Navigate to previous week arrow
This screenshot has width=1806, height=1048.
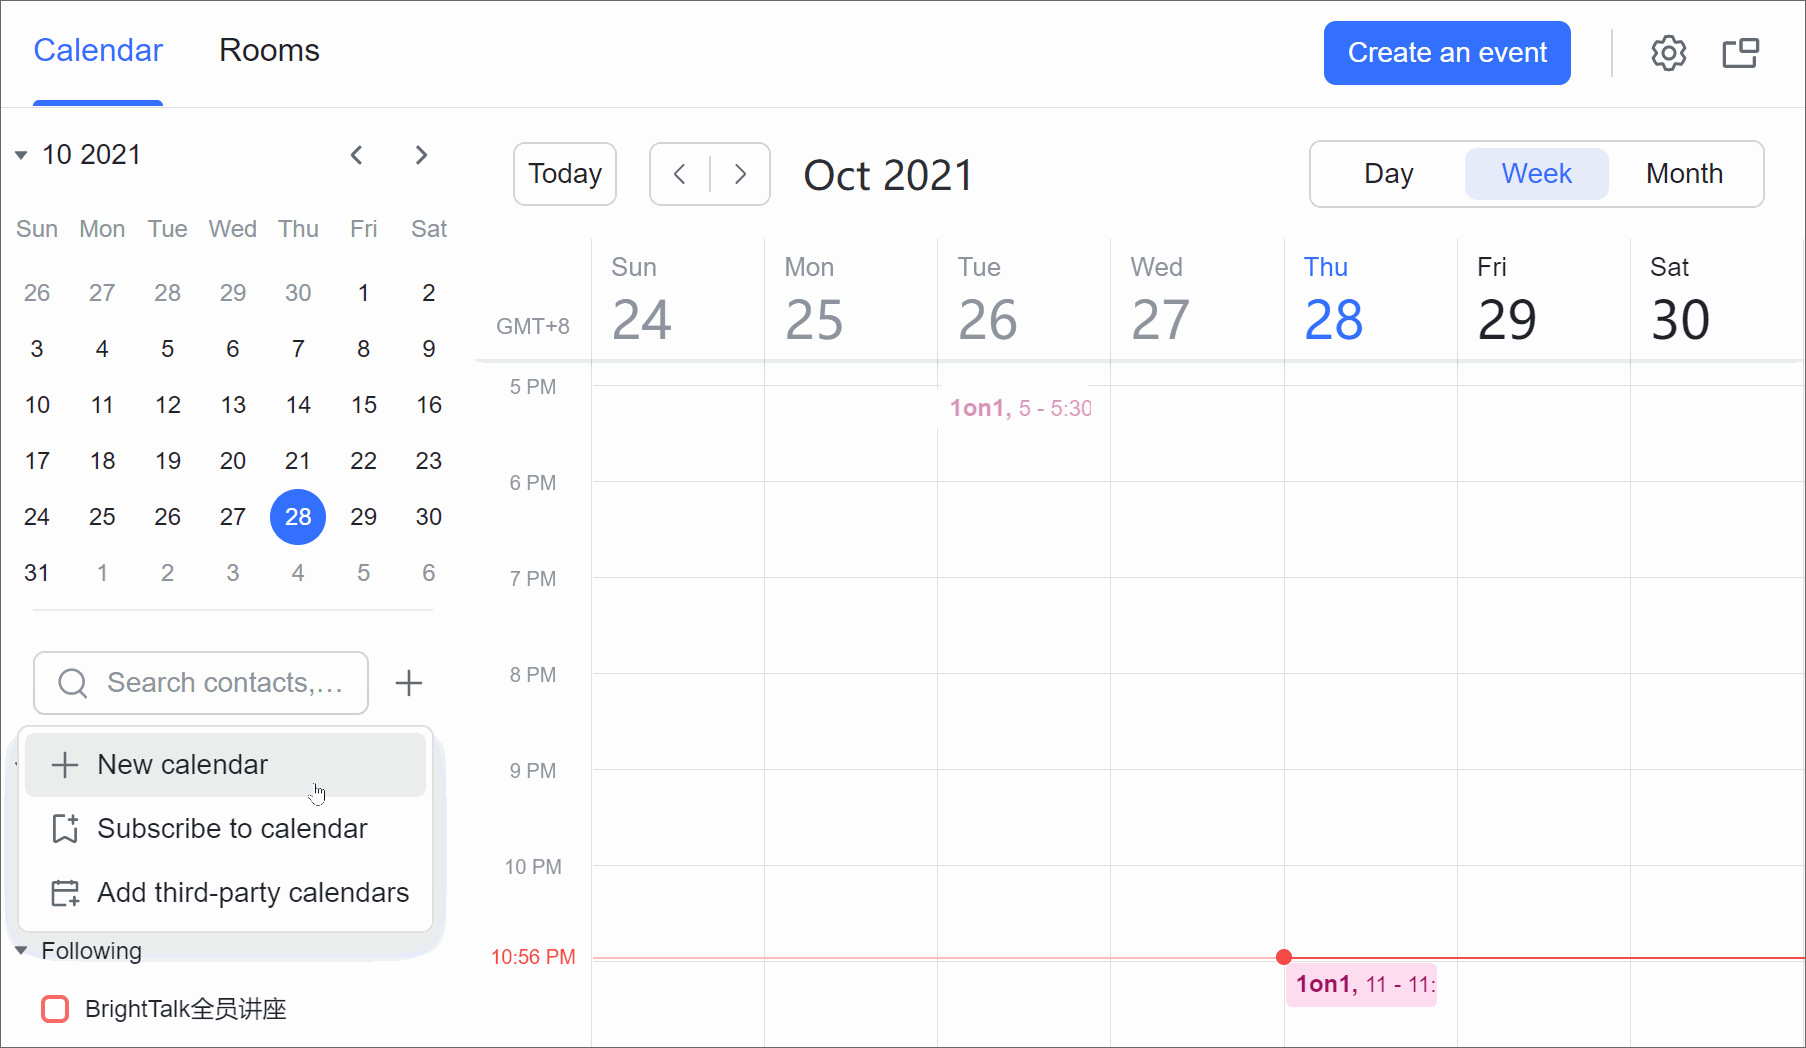coord(680,174)
